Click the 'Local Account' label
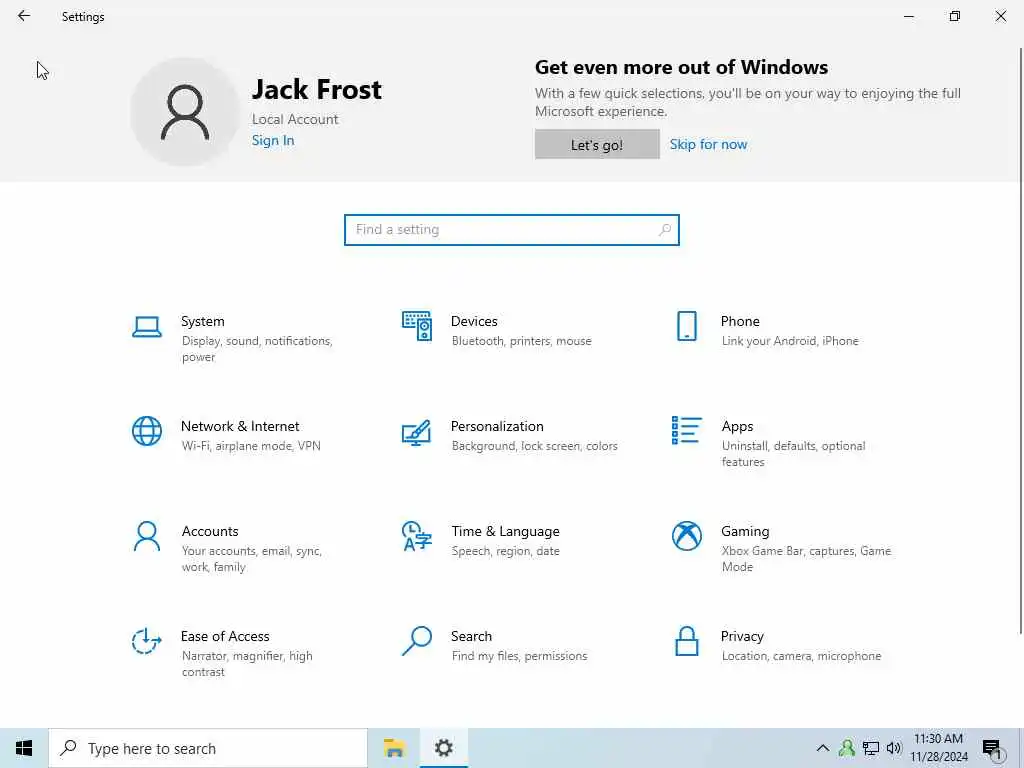Screen dimensions: 1024x768 (295, 120)
